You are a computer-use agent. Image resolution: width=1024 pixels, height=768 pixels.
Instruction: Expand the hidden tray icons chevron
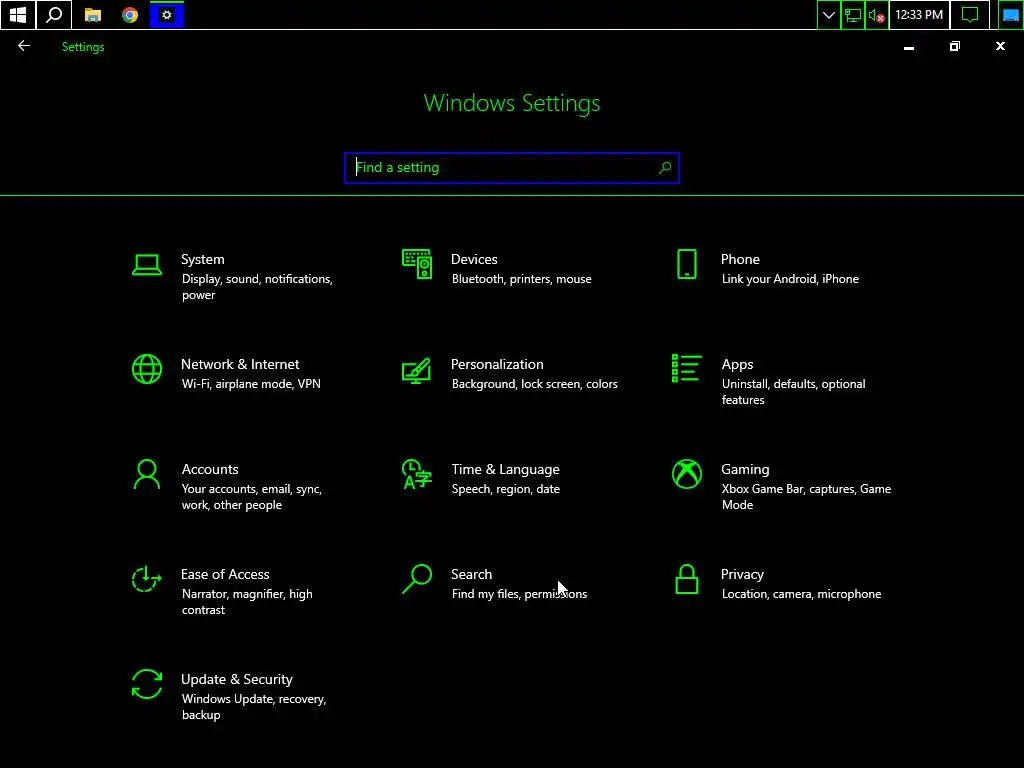(x=828, y=15)
